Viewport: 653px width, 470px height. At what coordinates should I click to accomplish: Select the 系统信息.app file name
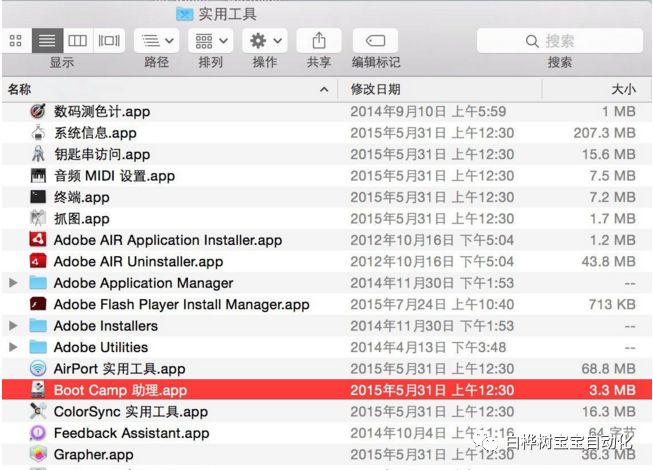coord(95,133)
